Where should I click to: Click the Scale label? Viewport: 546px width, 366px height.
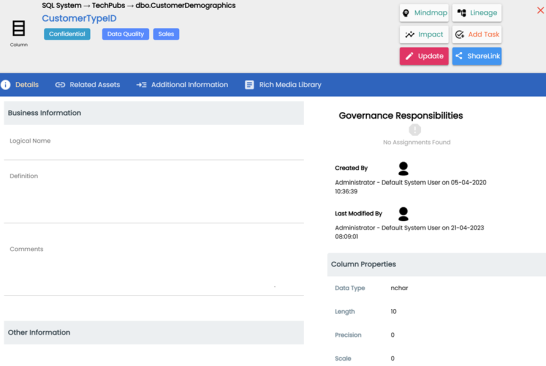(x=343, y=358)
